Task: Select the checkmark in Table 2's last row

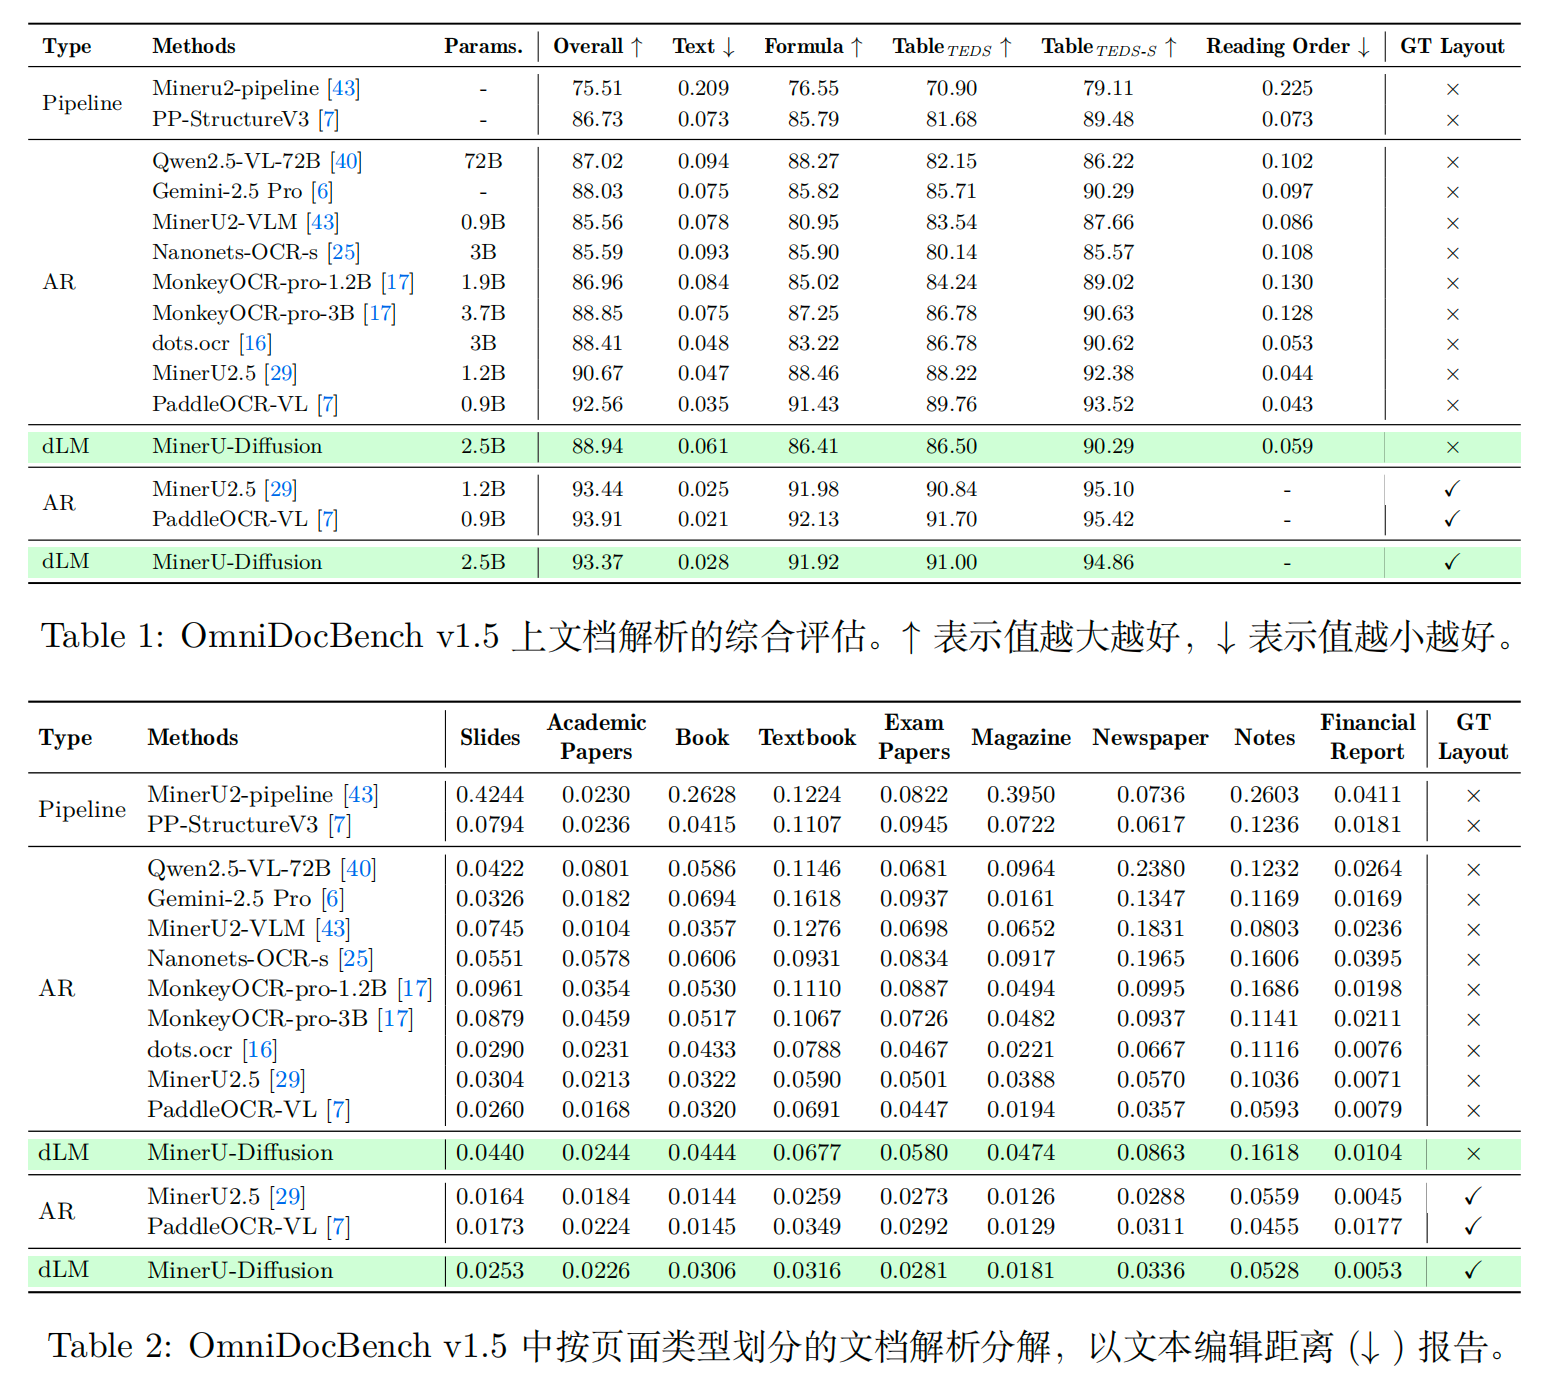Action: point(1473,1271)
